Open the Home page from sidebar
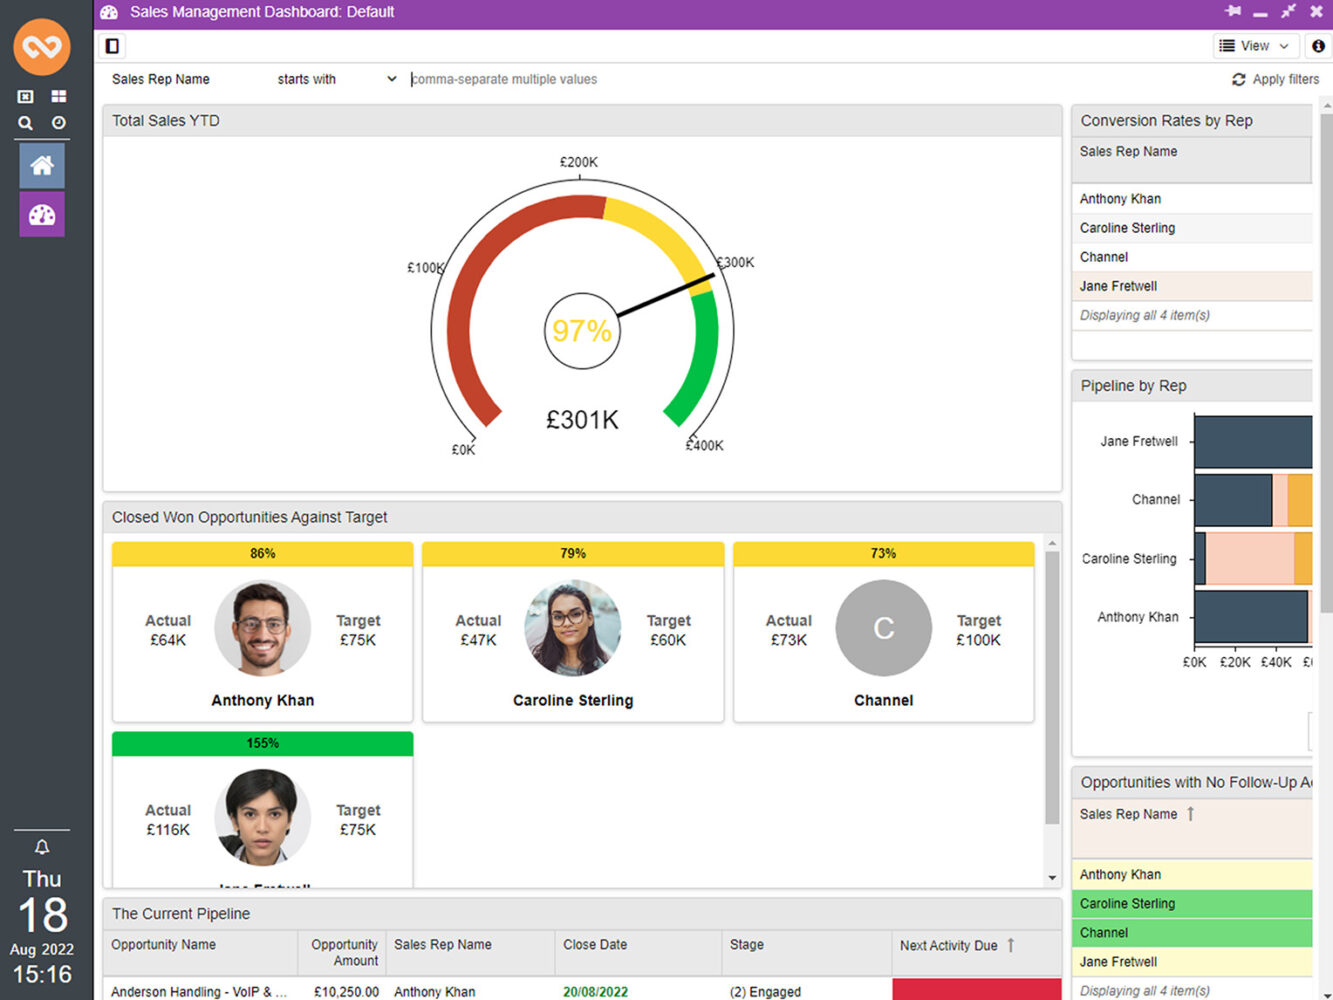The width and height of the screenshot is (1333, 1000). click(x=42, y=165)
